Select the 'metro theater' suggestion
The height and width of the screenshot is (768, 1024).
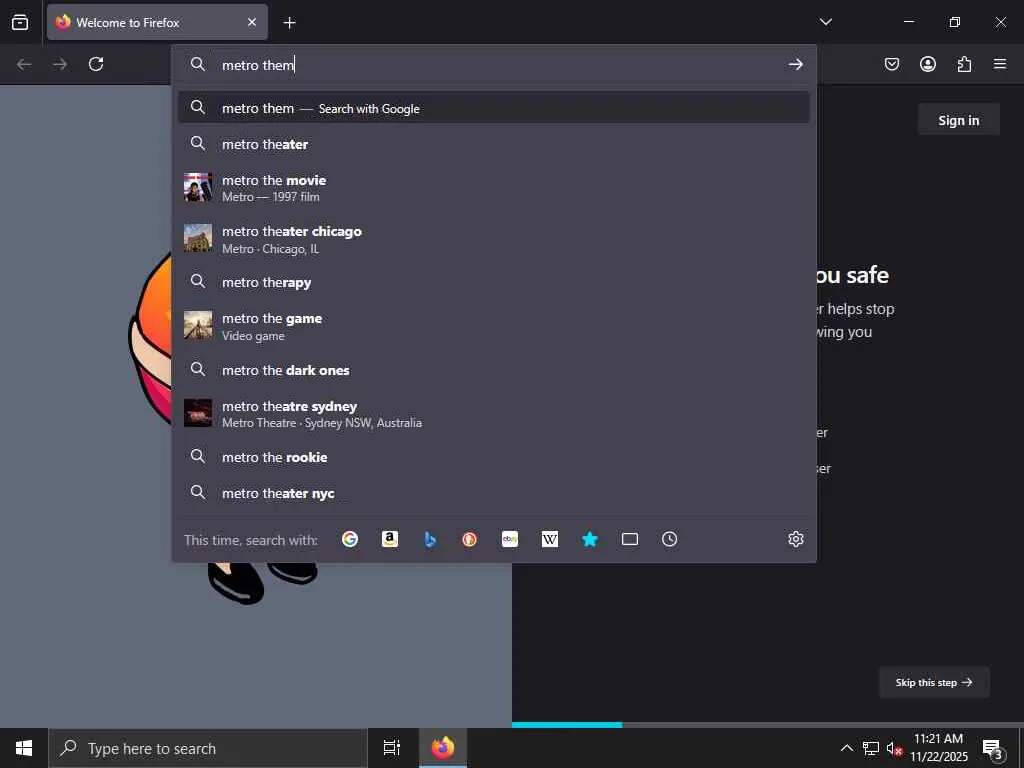coord(494,144)
